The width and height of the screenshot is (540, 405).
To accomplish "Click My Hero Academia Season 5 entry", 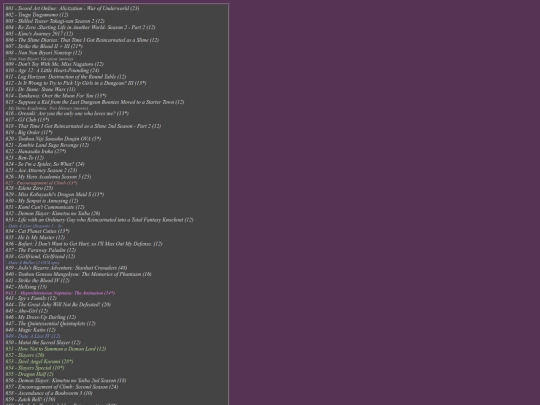I will (x=48, y=177).
